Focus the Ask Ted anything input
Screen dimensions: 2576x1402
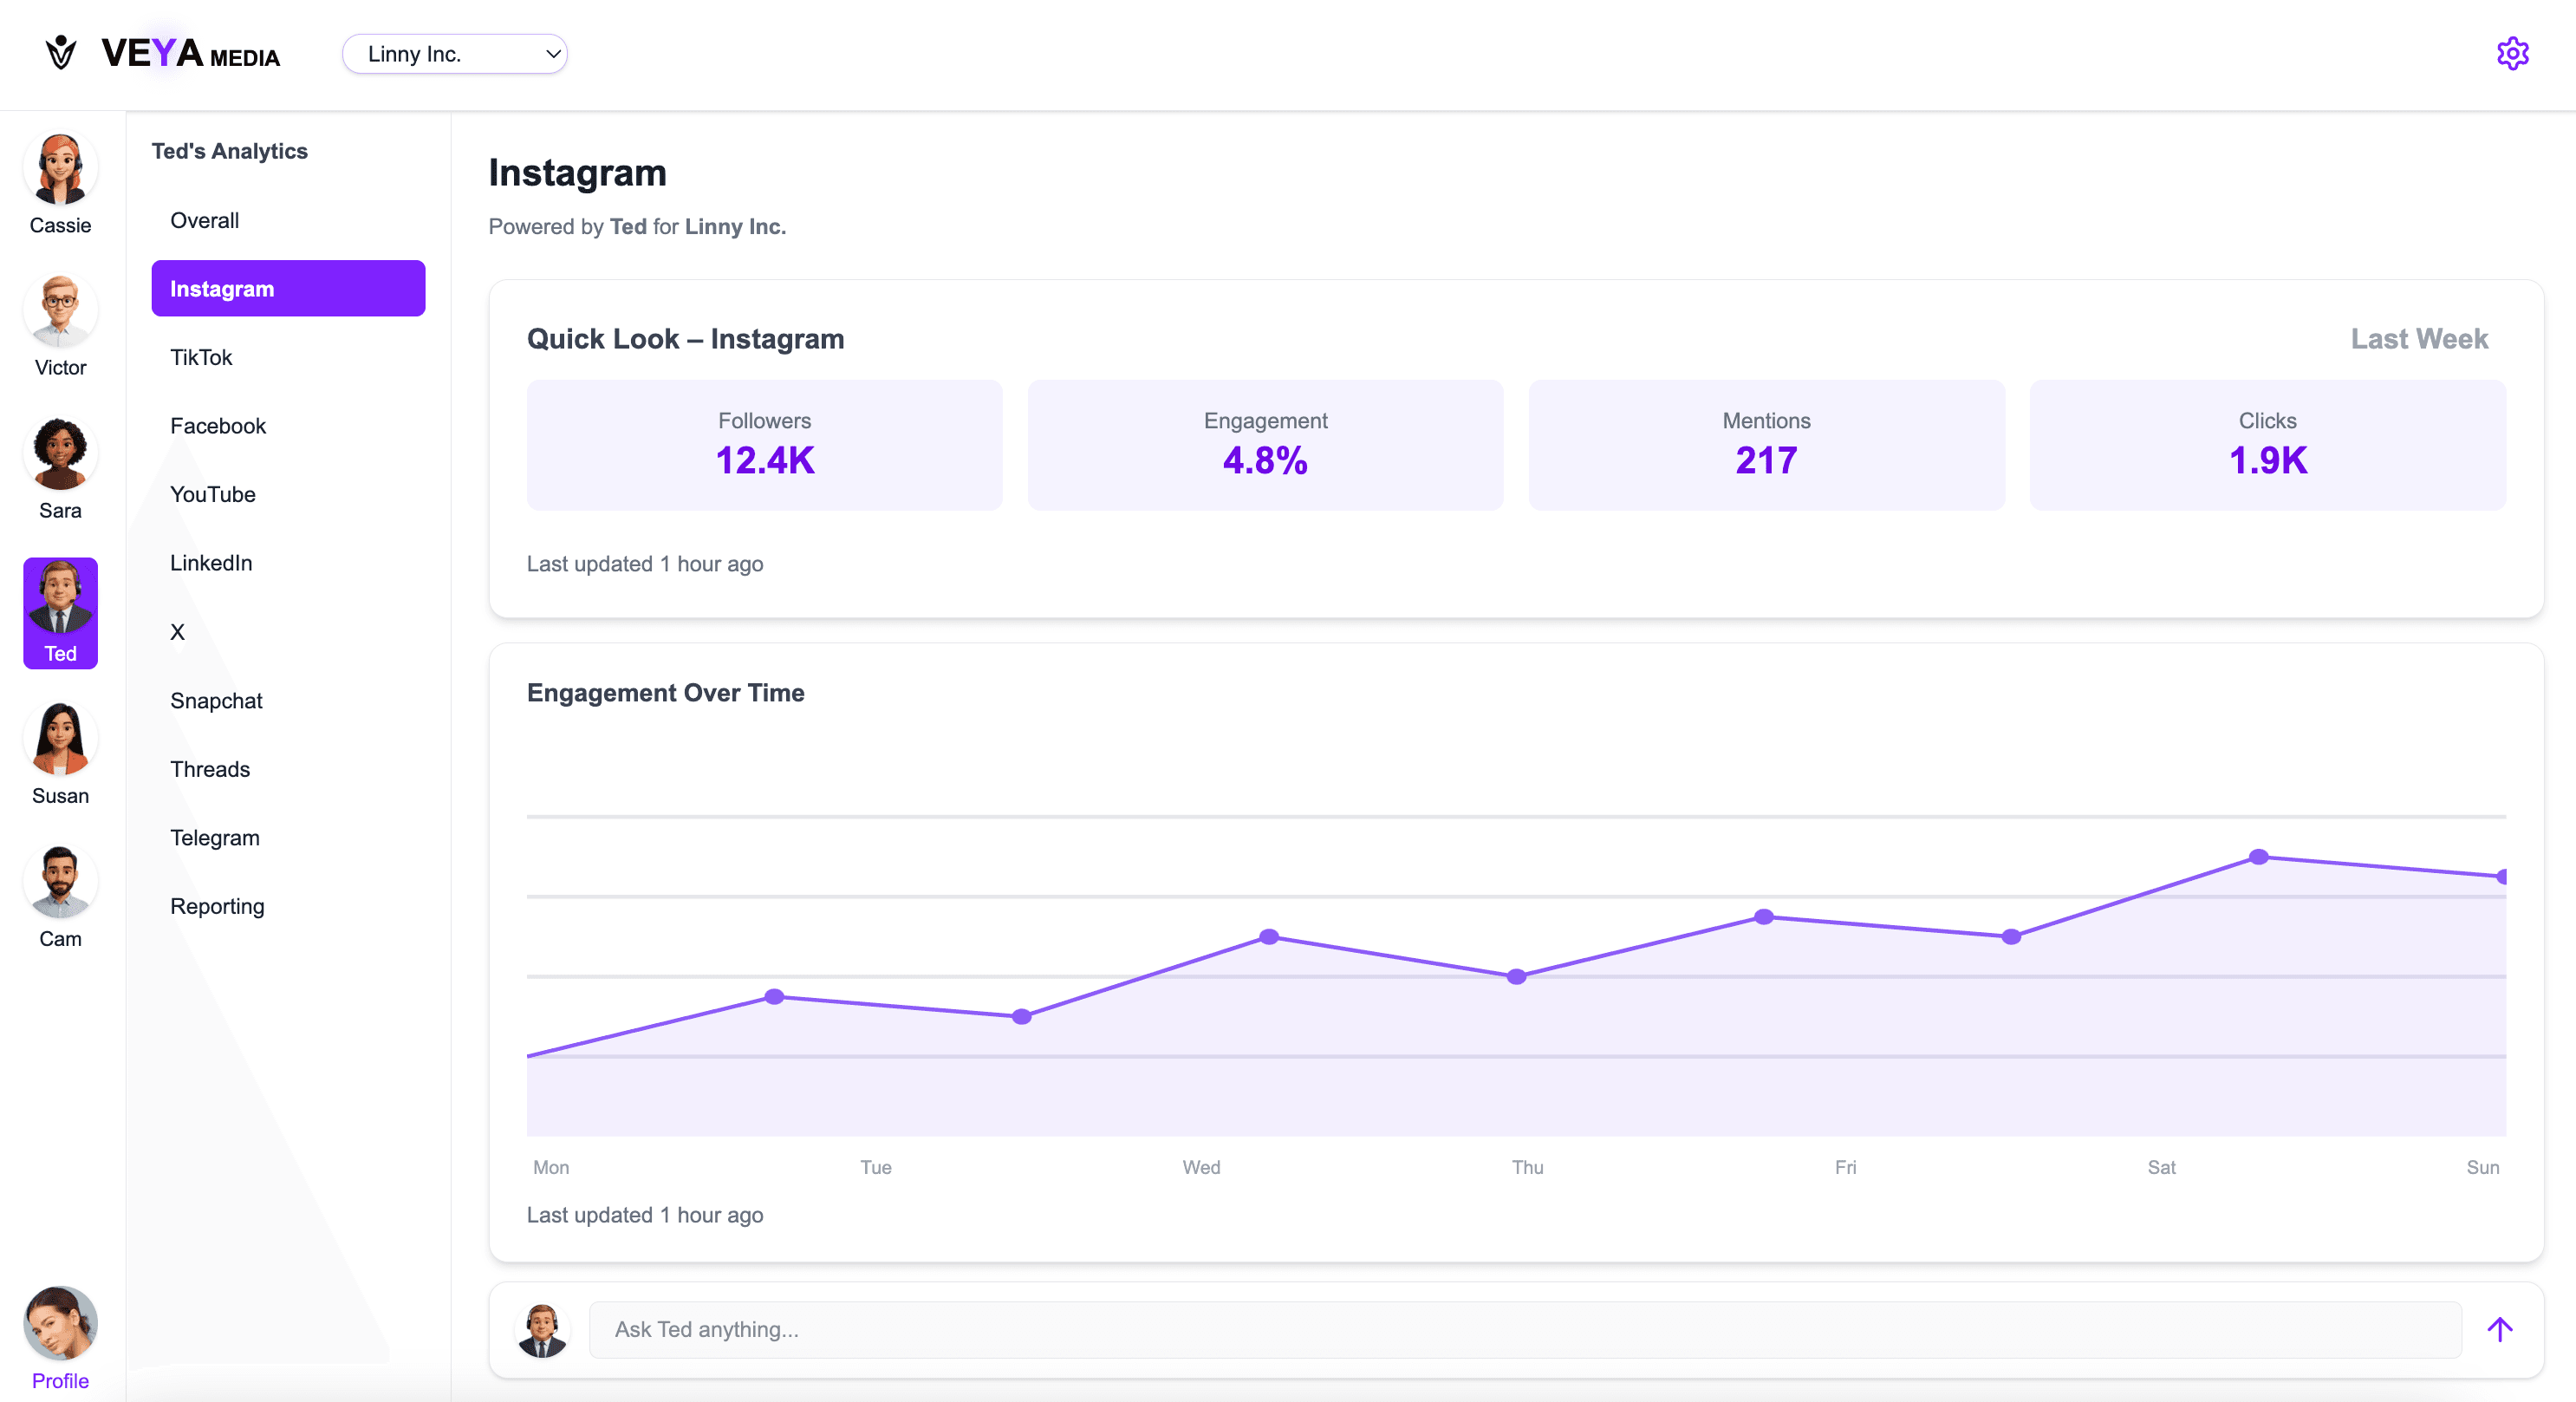(x=1524, y=1329)
